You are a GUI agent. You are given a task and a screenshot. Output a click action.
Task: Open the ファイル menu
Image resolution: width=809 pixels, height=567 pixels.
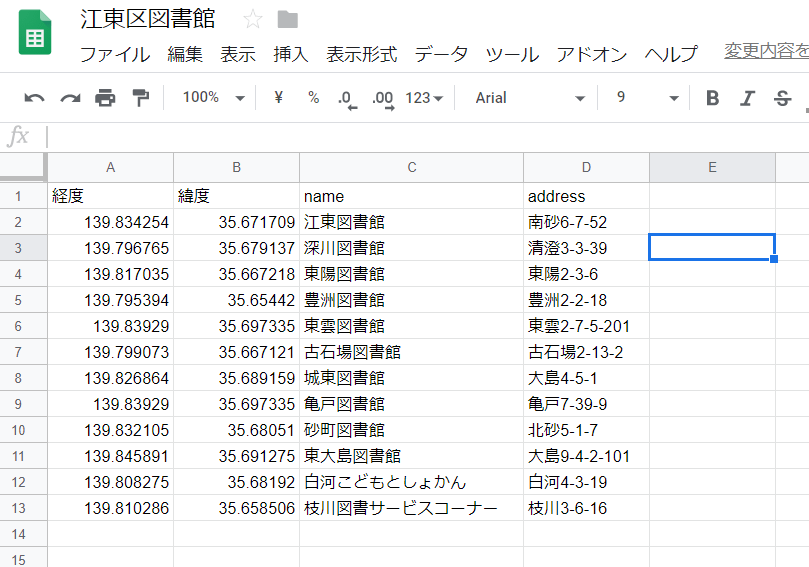[115, 54]
